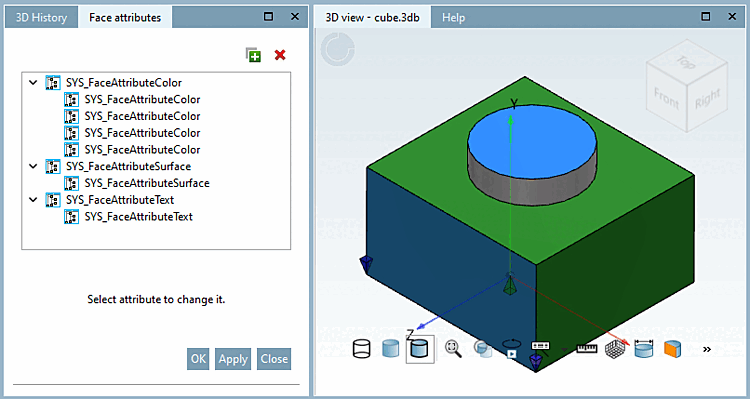
Task: Select the child SYS_FaceAttributeSurface entry
Action: 147,183
